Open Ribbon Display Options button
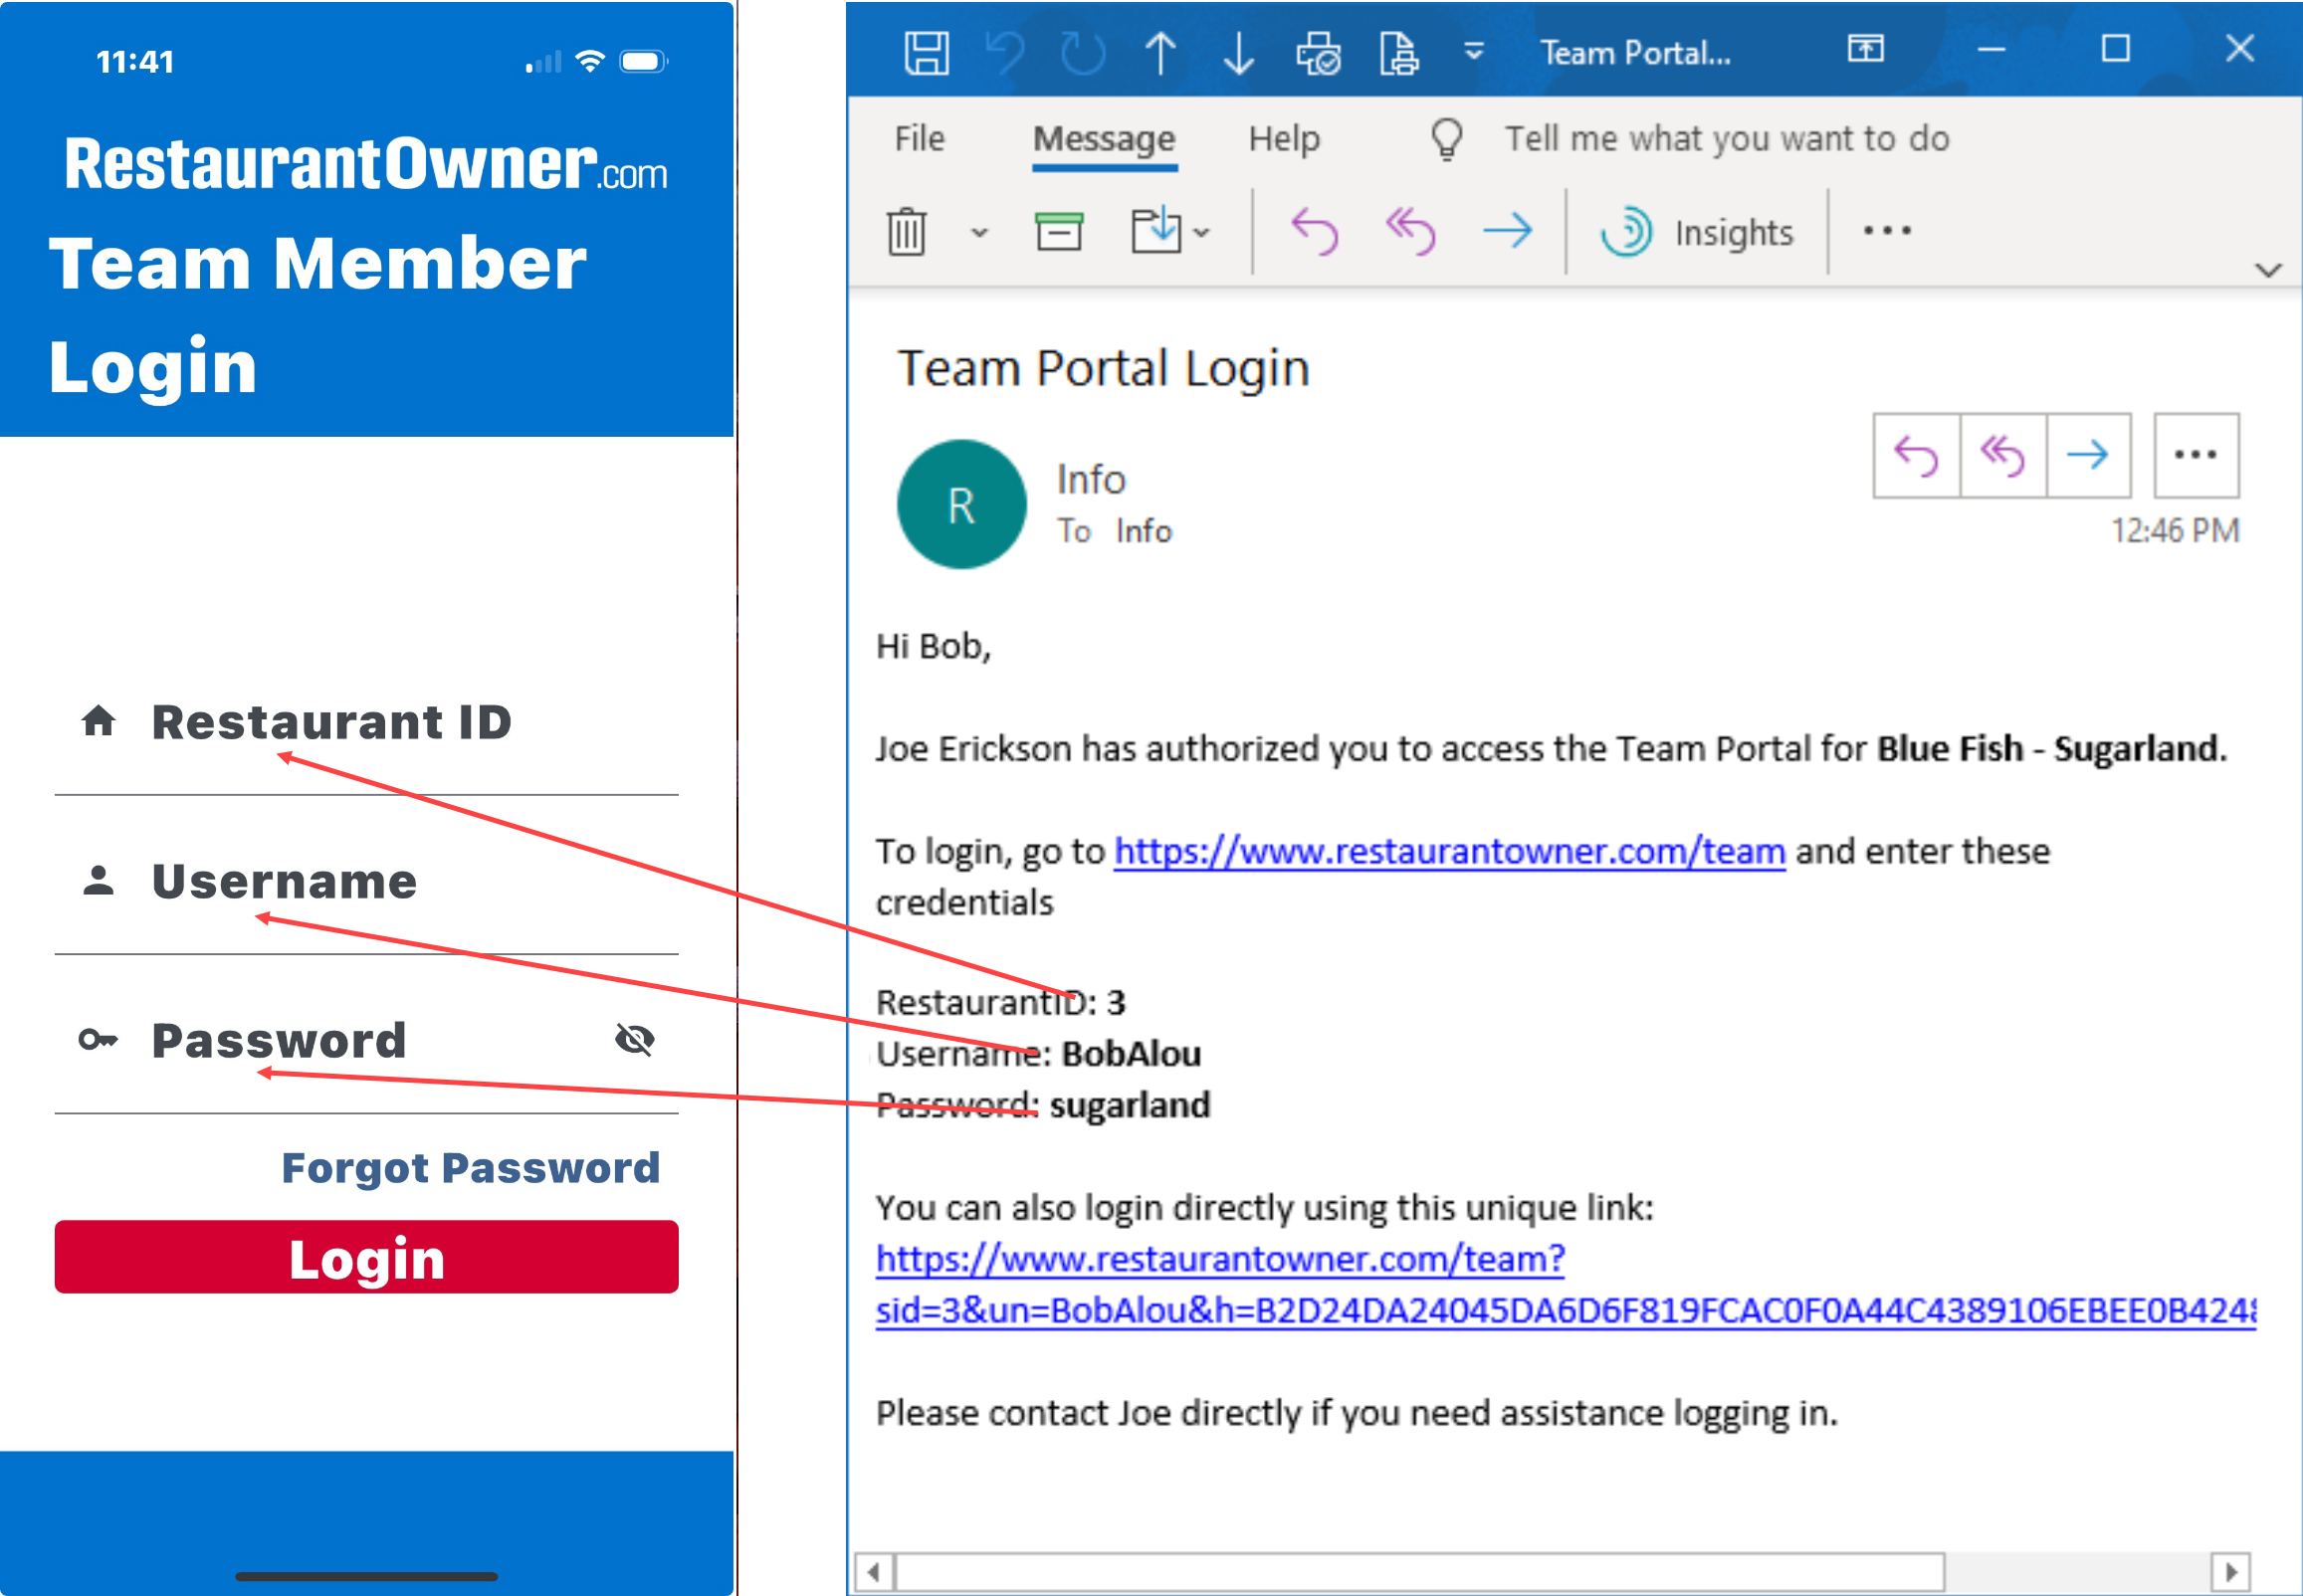 1865,48
